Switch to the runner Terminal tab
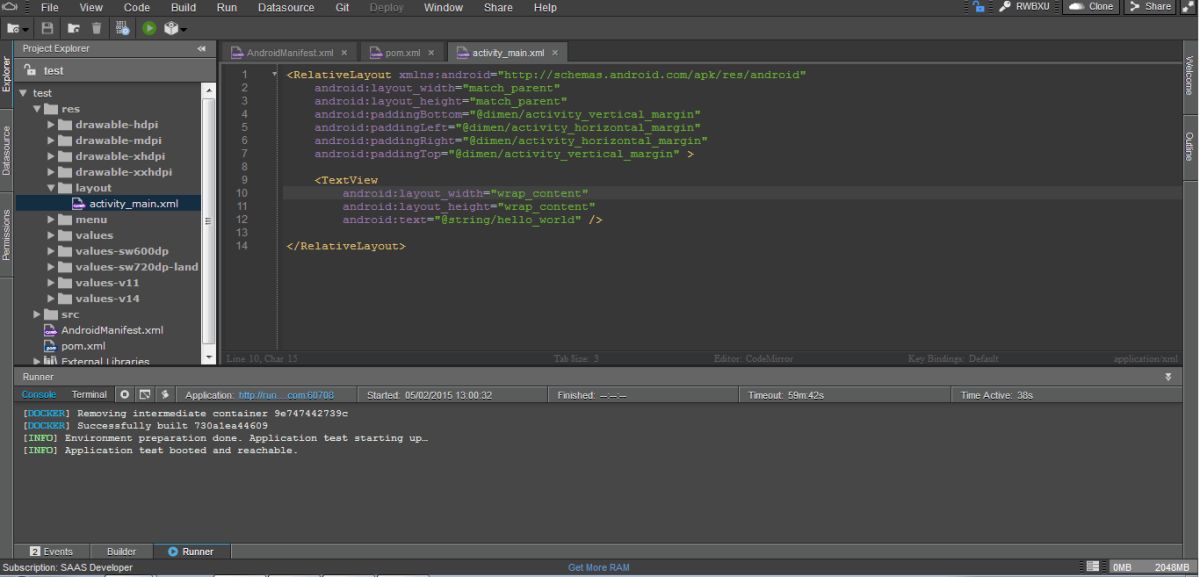 click(x=89, y=395)
